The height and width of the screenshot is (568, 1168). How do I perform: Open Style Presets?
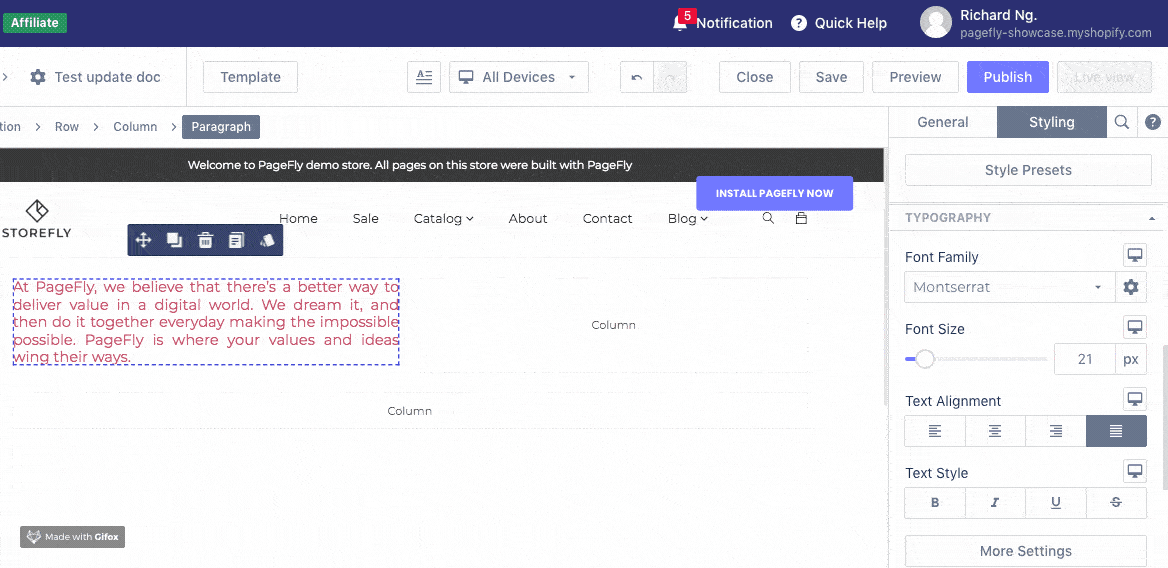[1028, 170]
